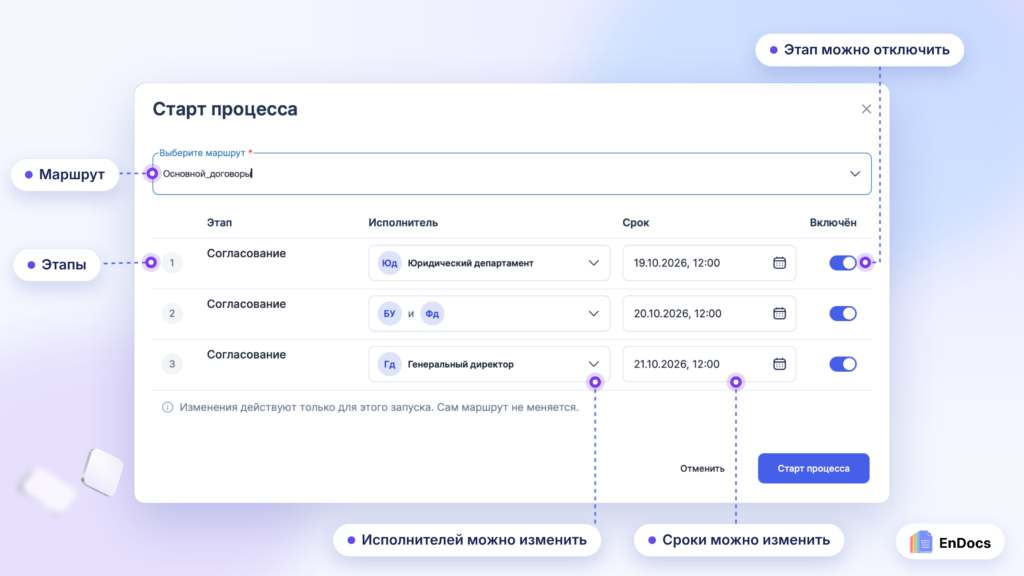Screen dimensions: 1024x576
Task: Click the EnDocs logo icon
Action: click(x=921, y=542)
